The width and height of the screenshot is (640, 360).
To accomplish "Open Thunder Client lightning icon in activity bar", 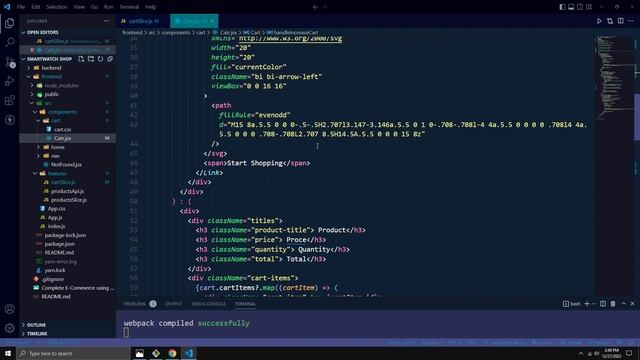I will [10, 120].
